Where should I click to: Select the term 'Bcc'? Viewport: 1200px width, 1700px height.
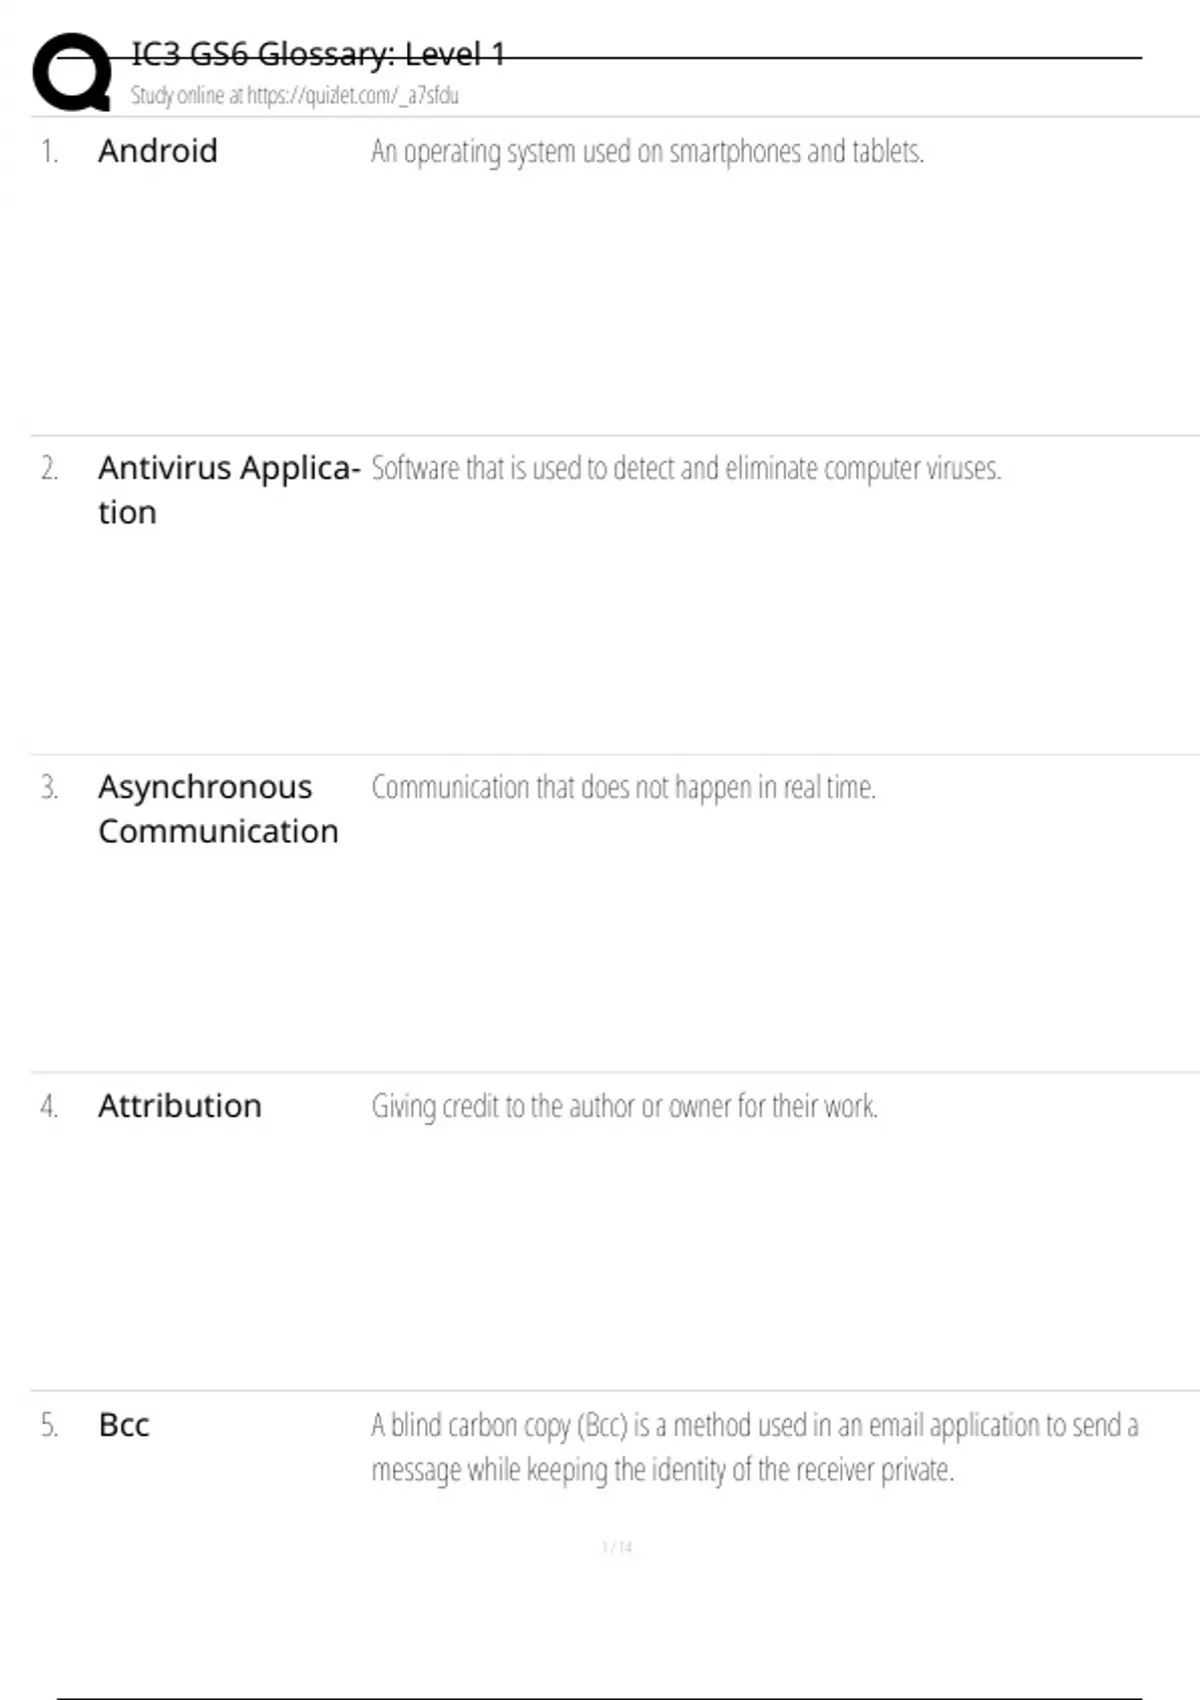click(x=124, y=1425)
